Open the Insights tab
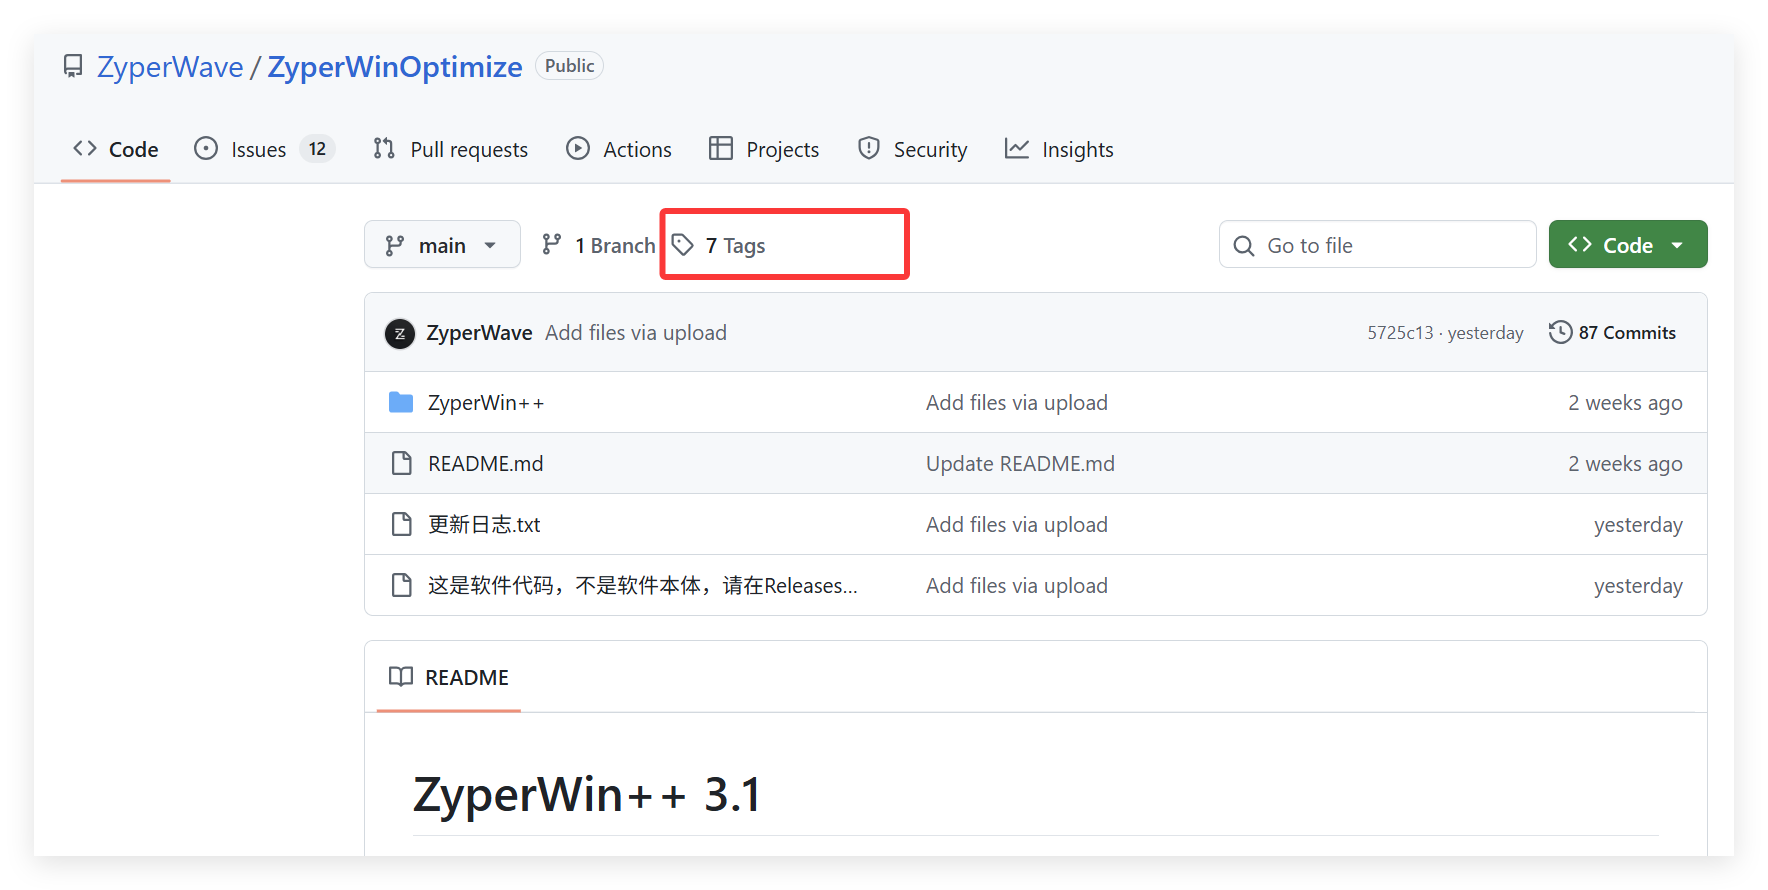The height and width of the screenshot is (890, 1768). (1059, 150)
